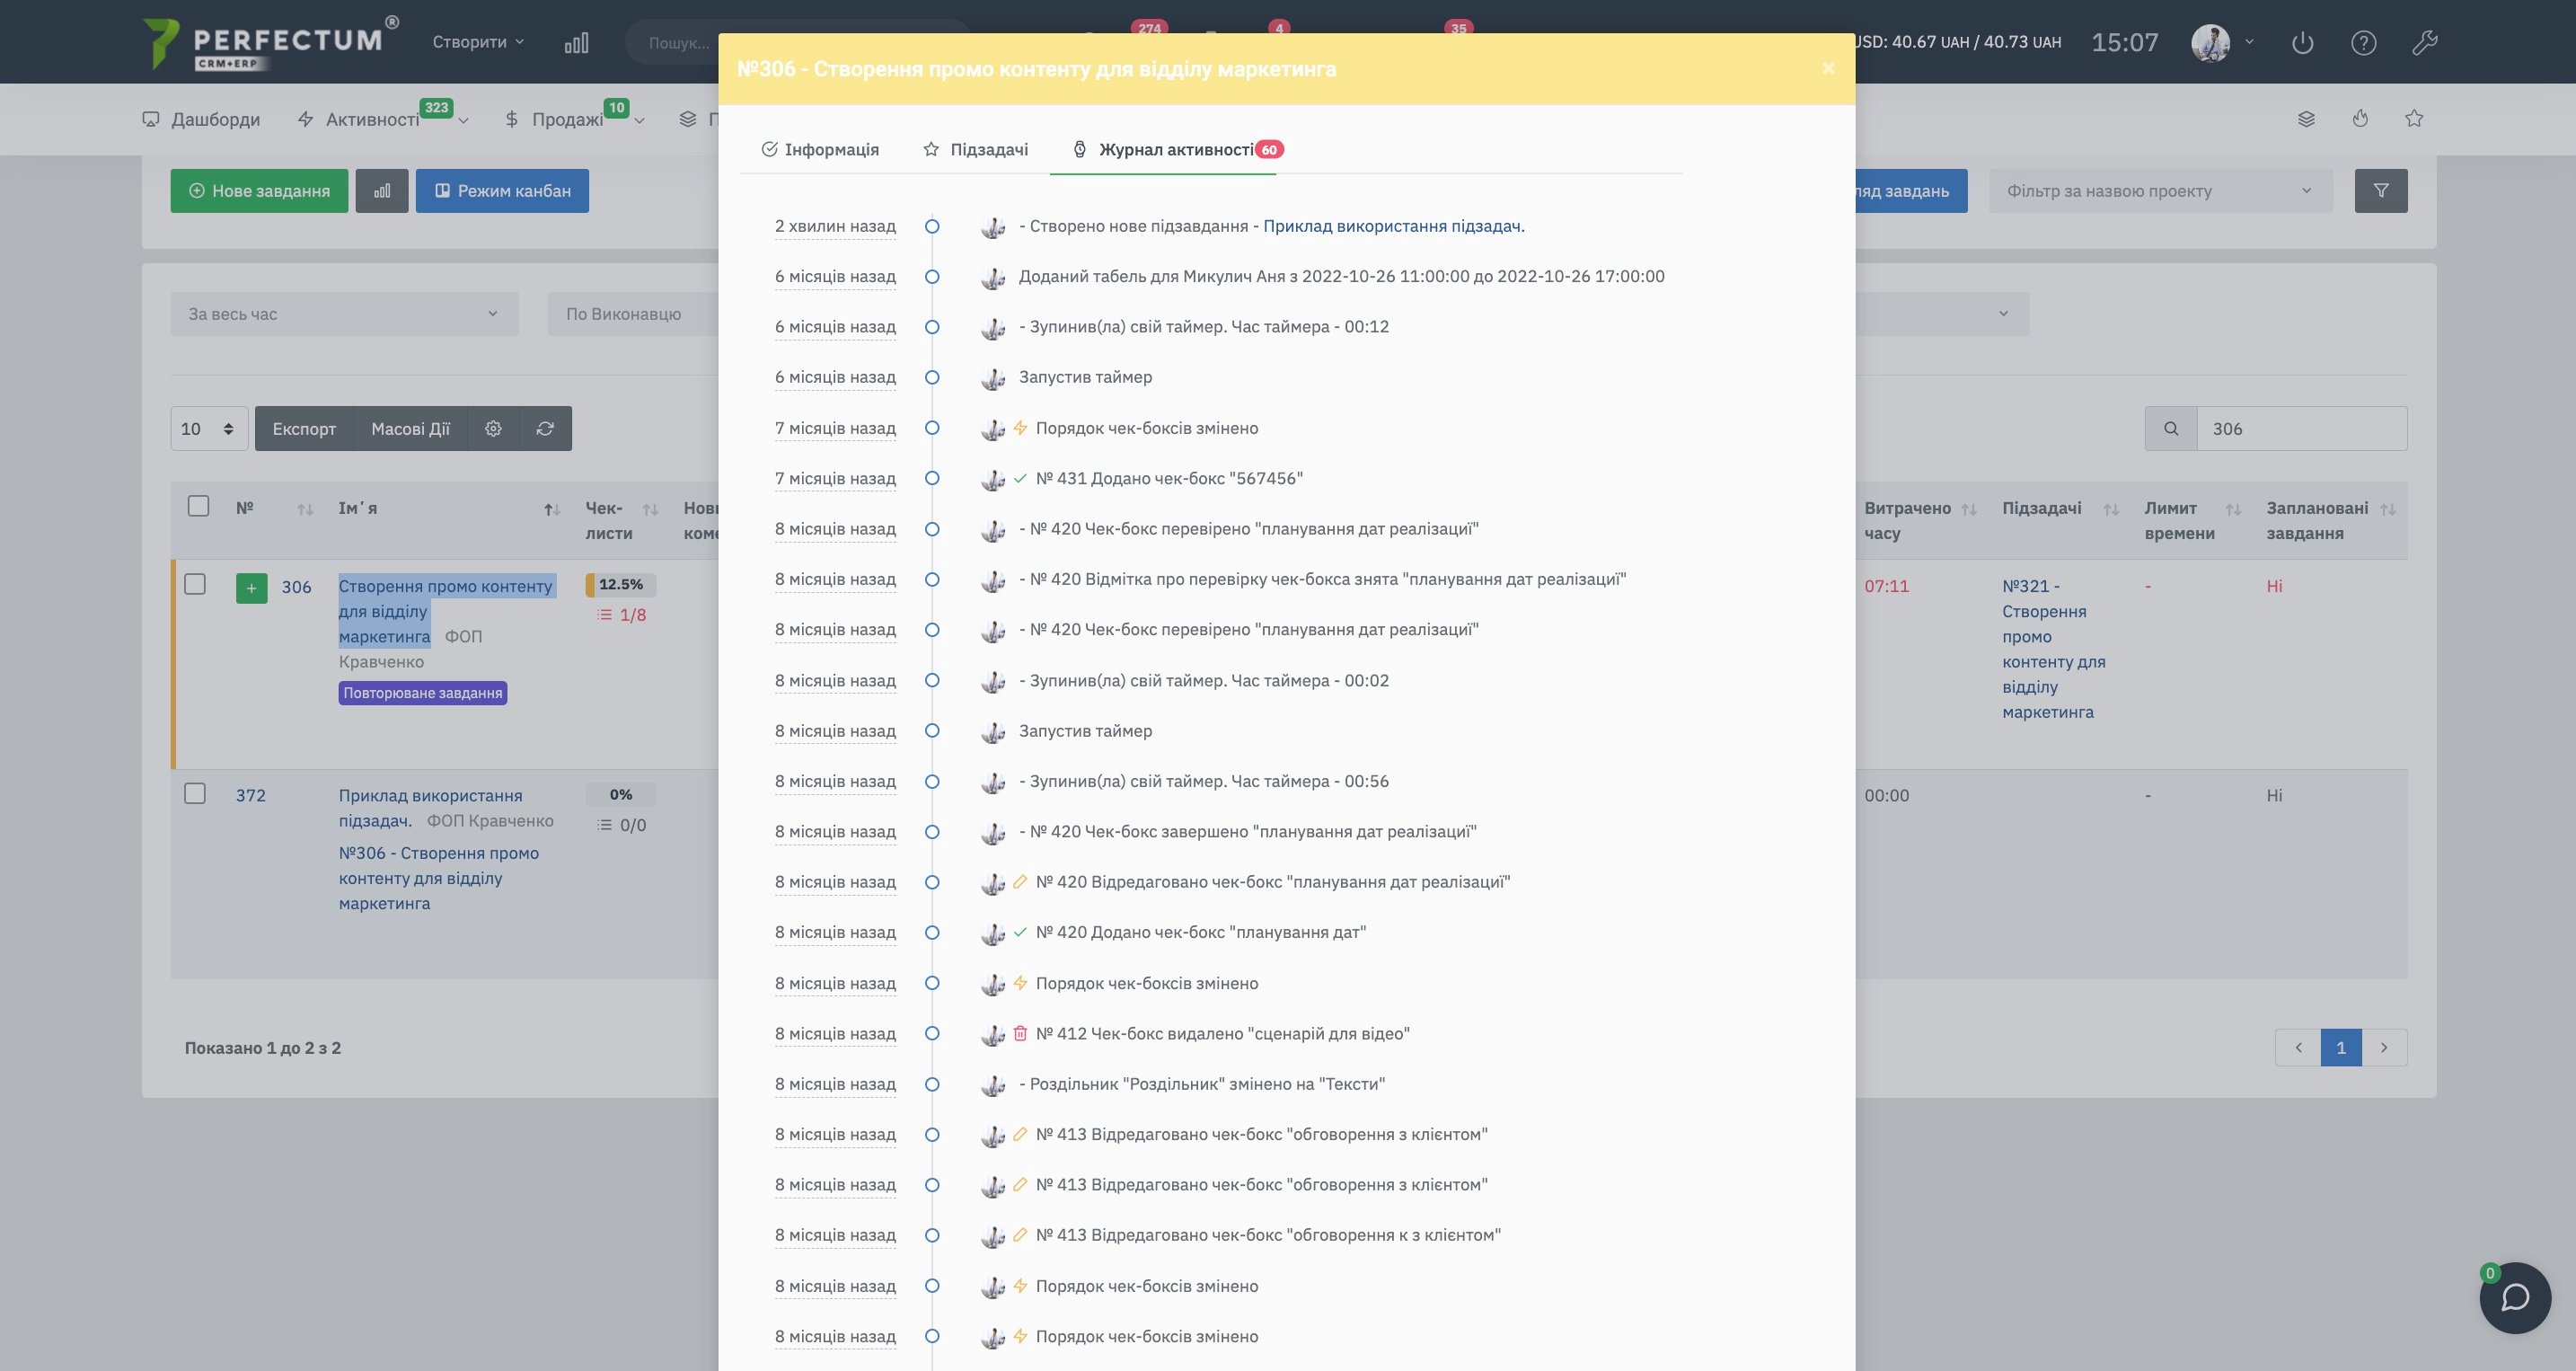Screen dimensions: 2576x1371
Task: Check the checkbox for task 372
Action: click(195, 793)
